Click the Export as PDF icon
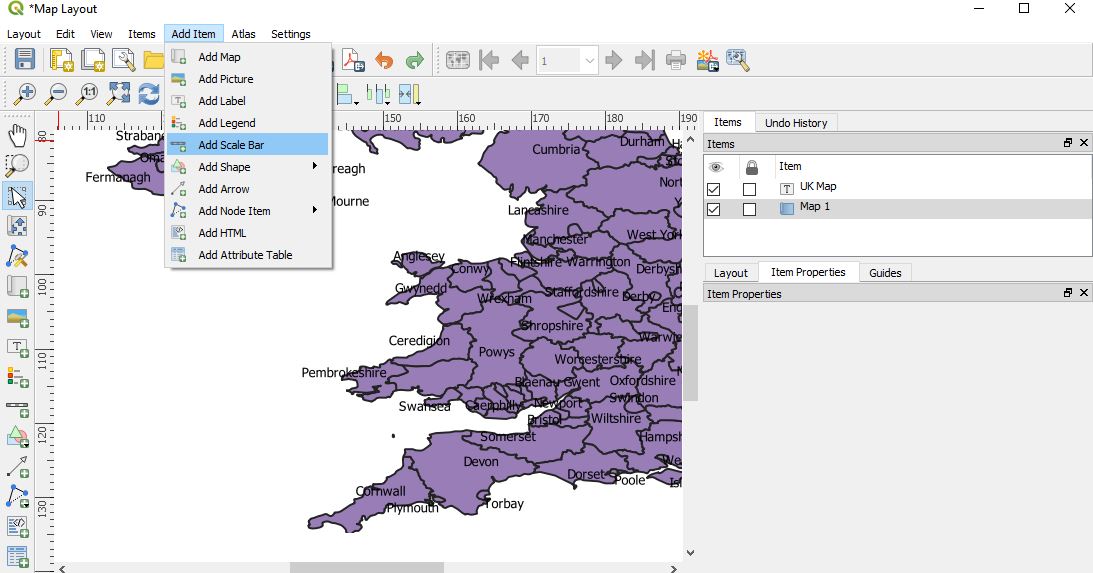 point(354,60)
